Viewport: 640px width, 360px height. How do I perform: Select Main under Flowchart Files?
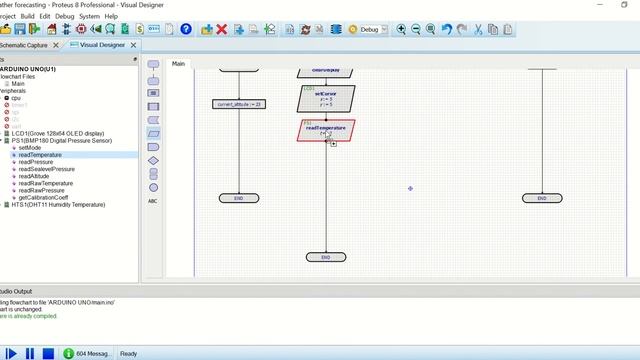click(18, 84)
